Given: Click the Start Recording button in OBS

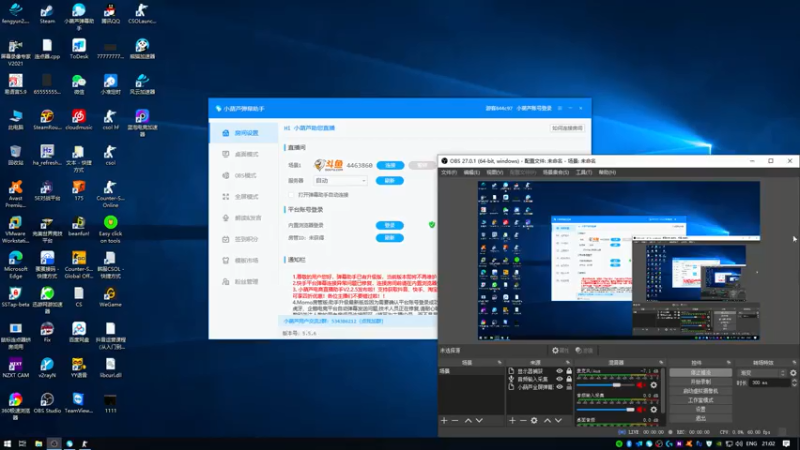Looking at the screenshot, I should tap(701, 382).
